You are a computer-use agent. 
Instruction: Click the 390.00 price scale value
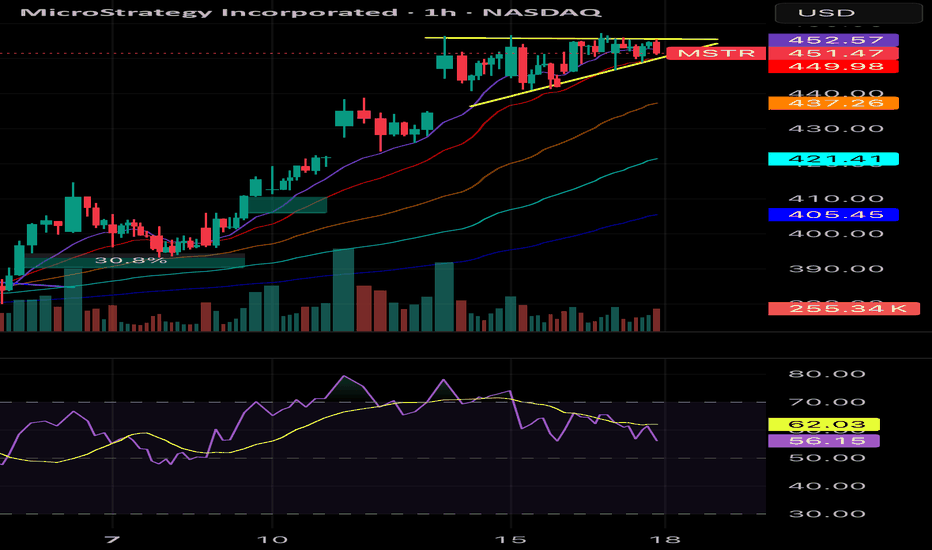pyautogui.click(x=836, y=269)
